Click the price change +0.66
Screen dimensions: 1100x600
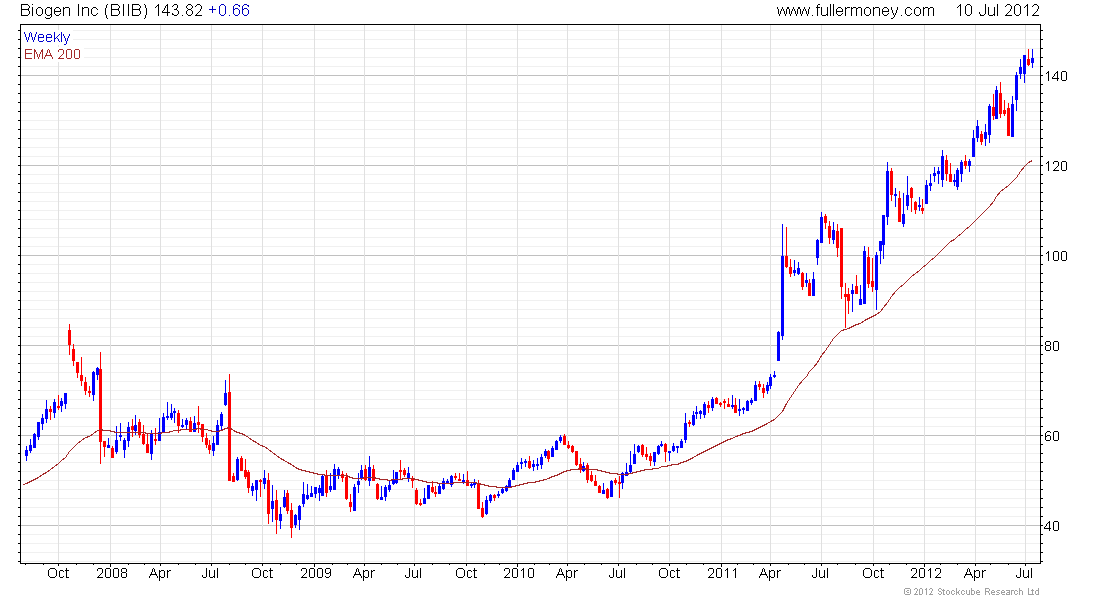(229, 11)
